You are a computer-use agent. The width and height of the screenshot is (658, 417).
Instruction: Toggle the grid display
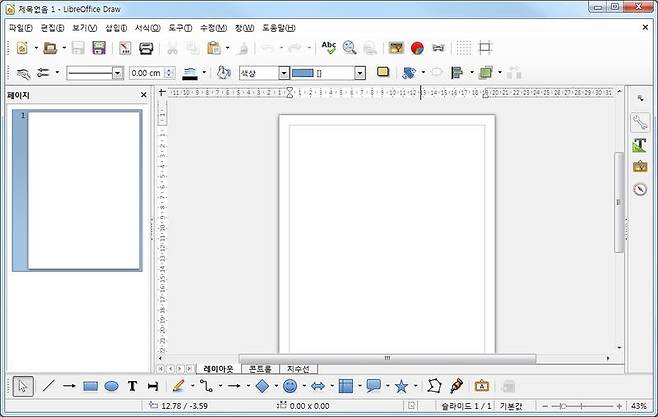point(464,47)
